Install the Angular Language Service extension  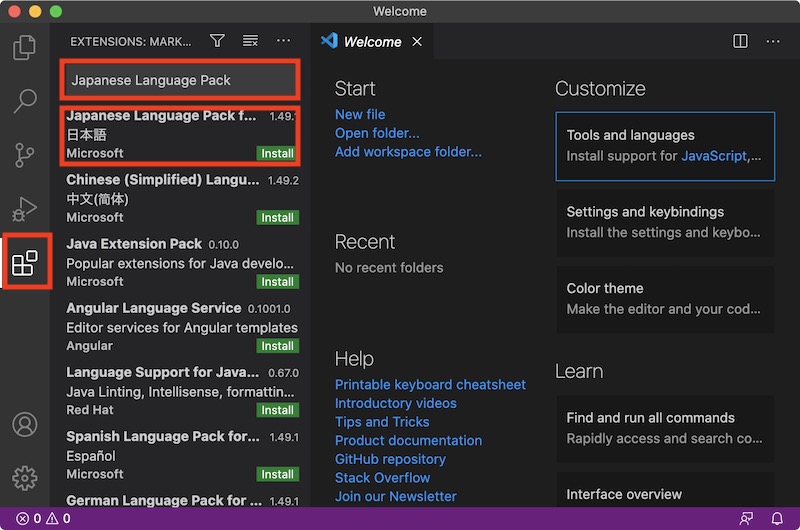point(277,346)
